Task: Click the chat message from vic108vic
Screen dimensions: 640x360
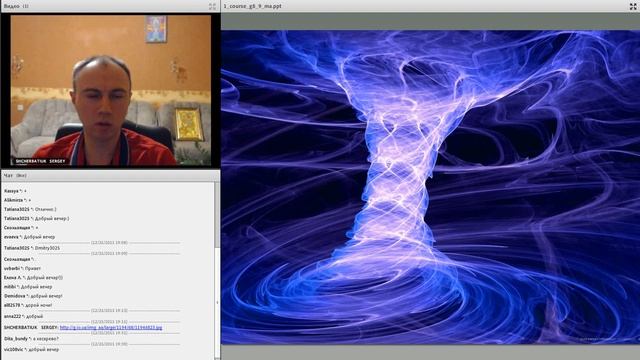Action: click(31, 350)
